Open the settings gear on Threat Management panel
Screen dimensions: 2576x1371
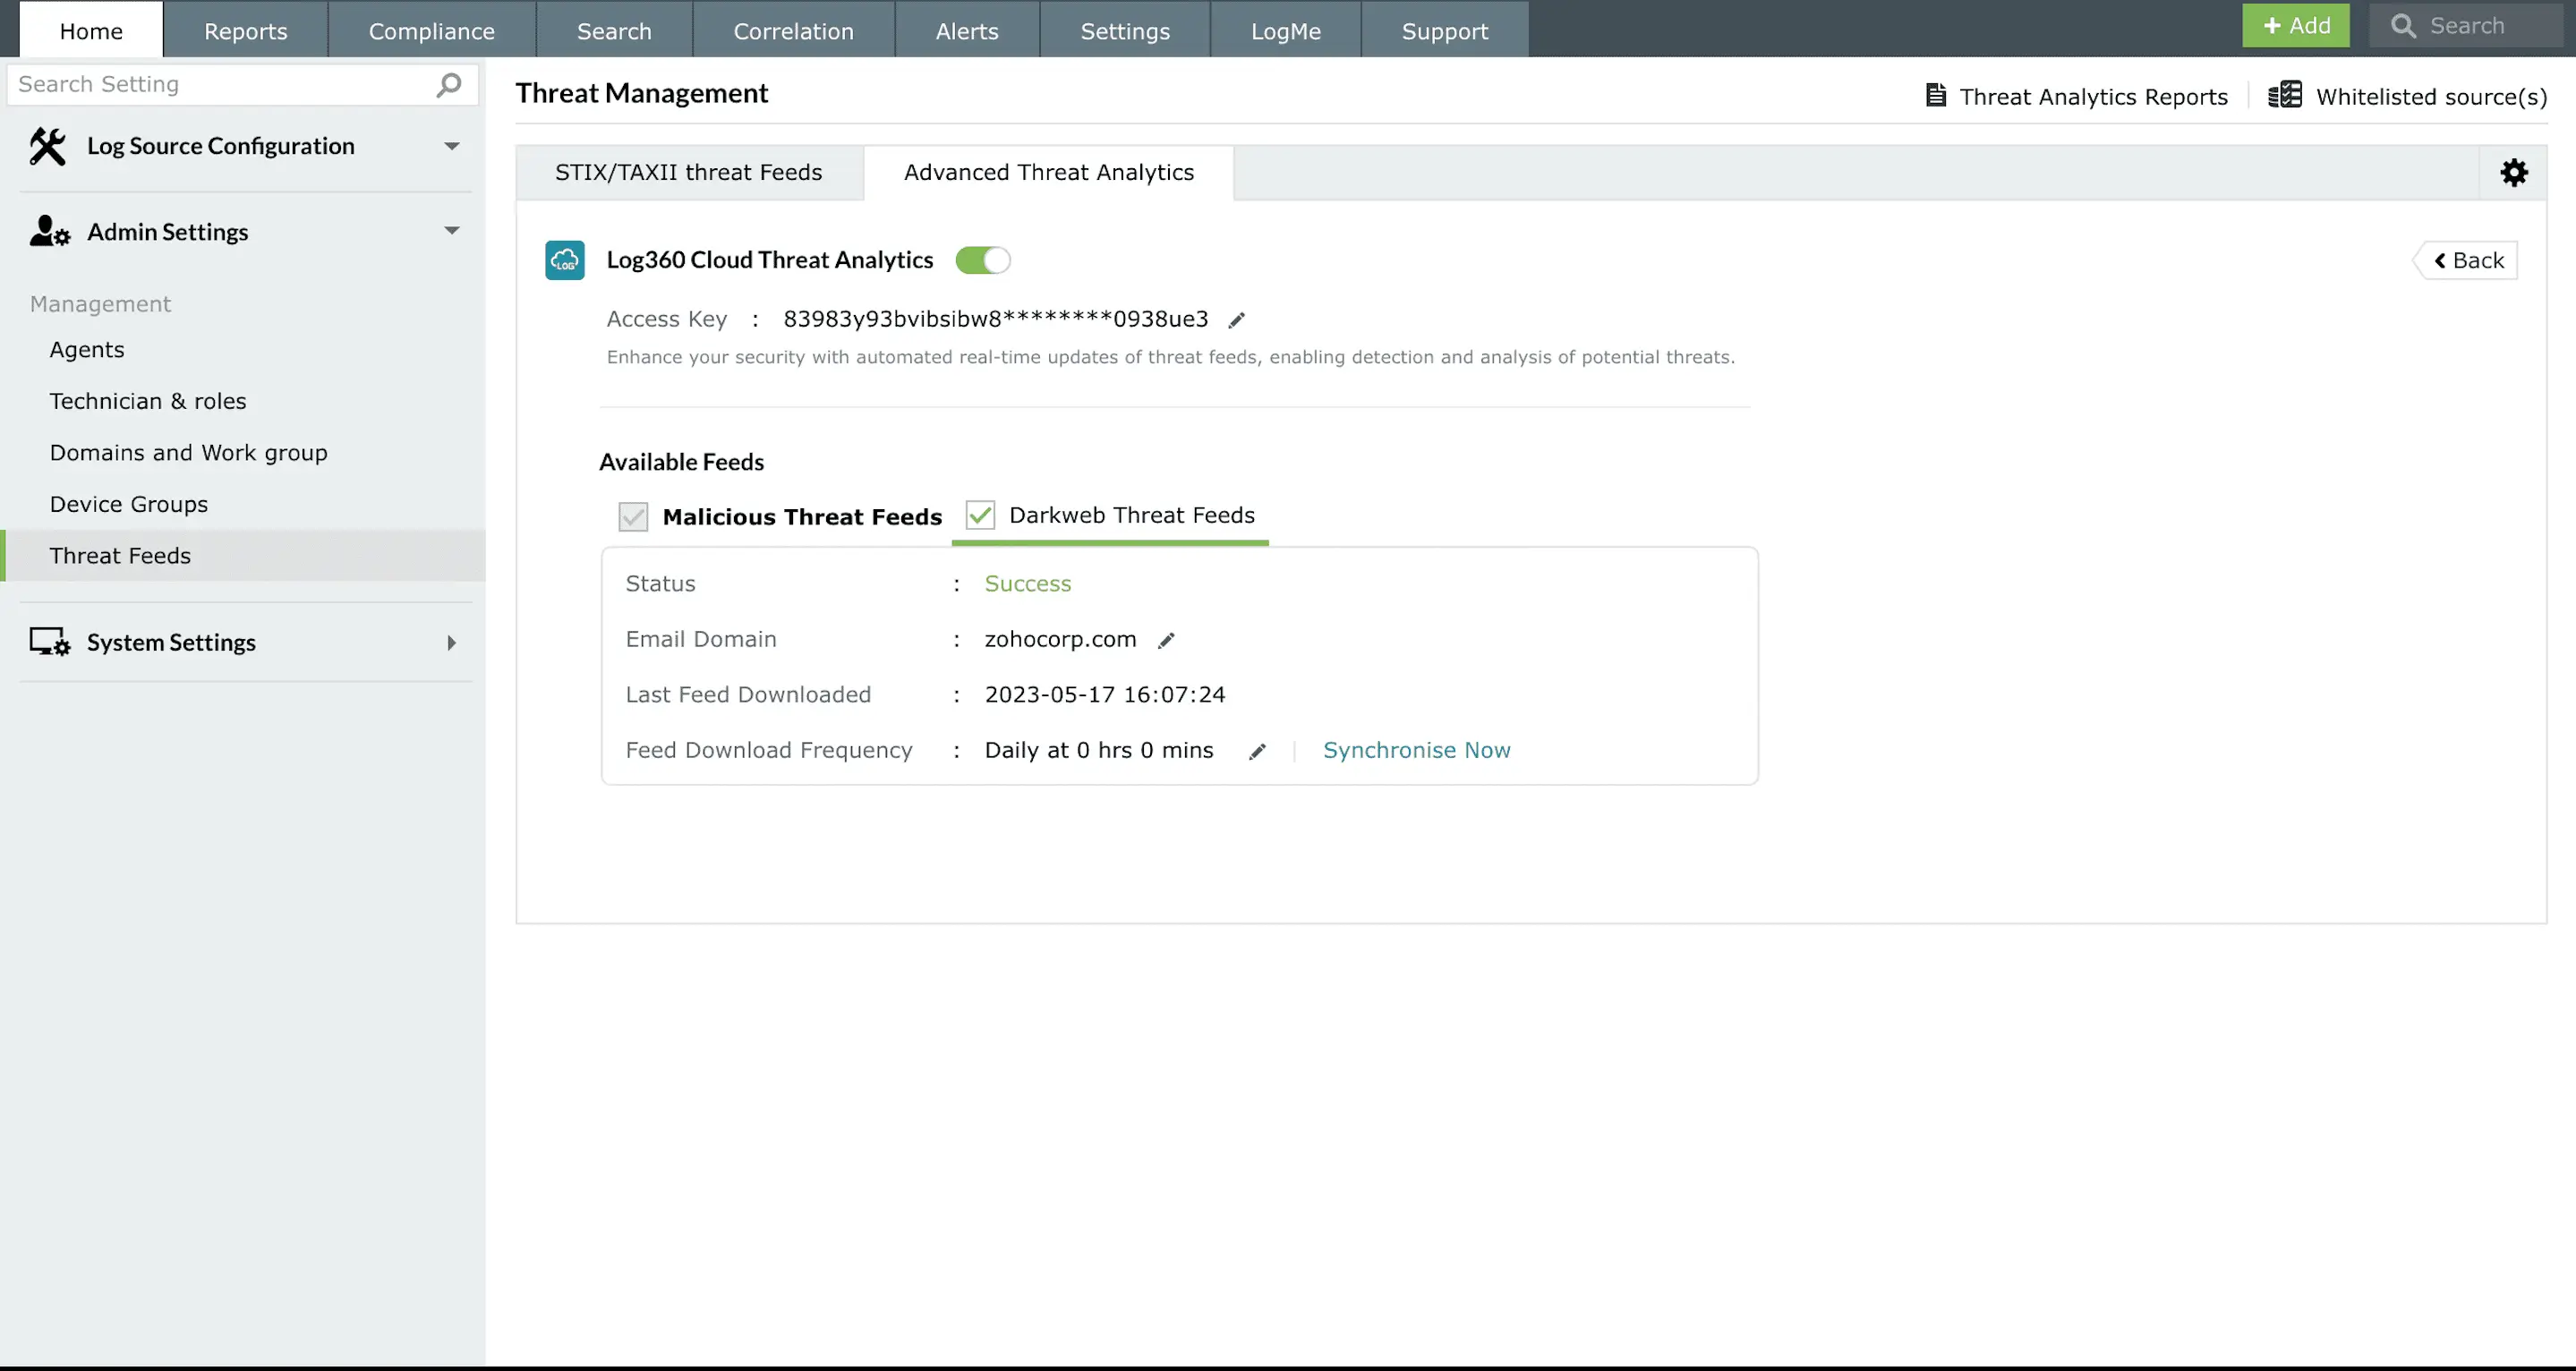[2514, 172]
